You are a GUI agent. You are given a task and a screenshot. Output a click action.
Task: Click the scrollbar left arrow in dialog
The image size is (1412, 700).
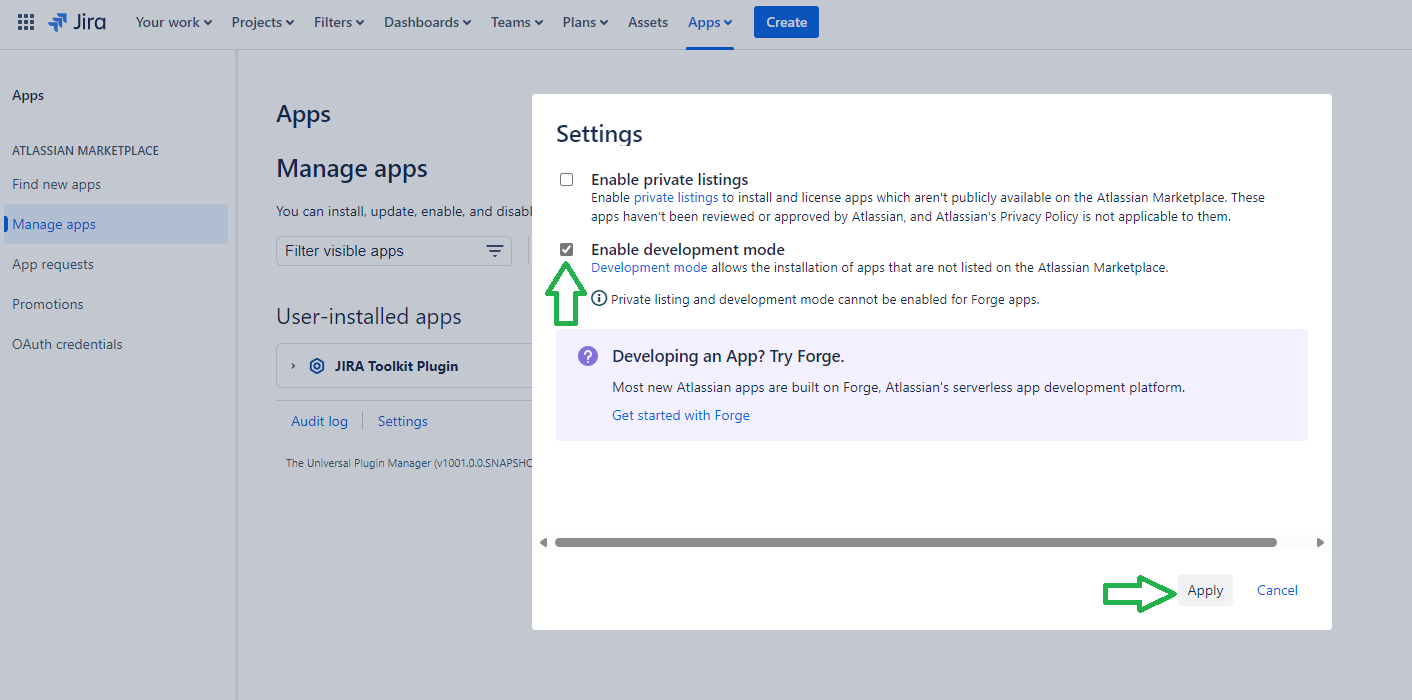pyautogui.click(x=543, y=542)
